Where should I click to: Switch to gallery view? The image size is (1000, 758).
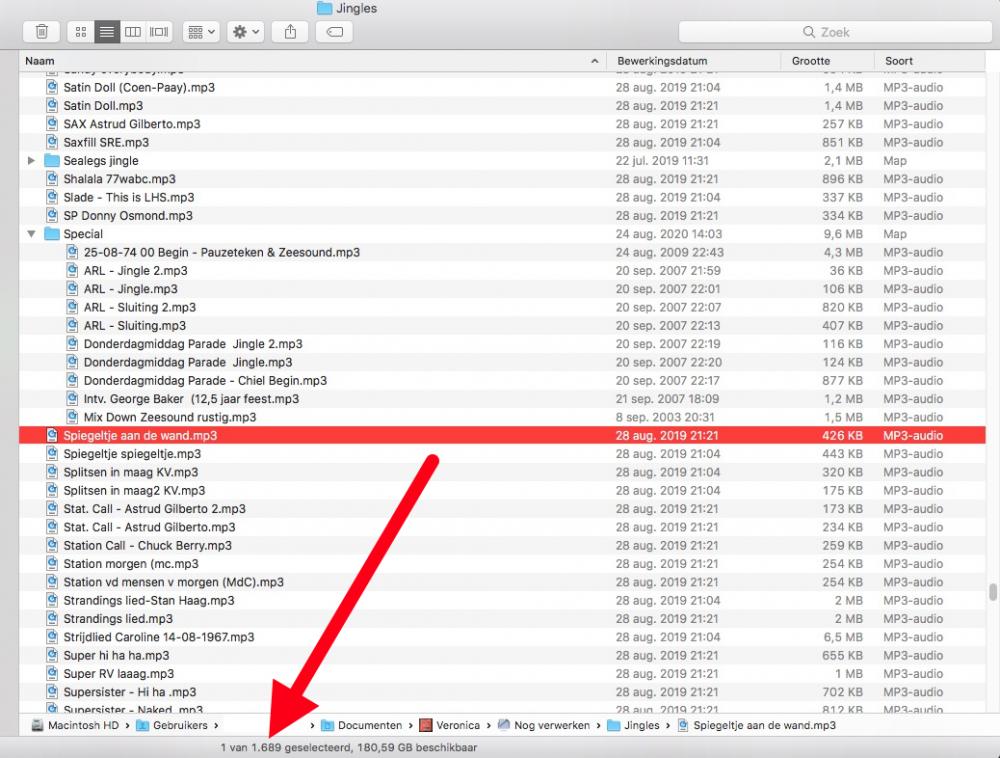click(x=157, y=31)
